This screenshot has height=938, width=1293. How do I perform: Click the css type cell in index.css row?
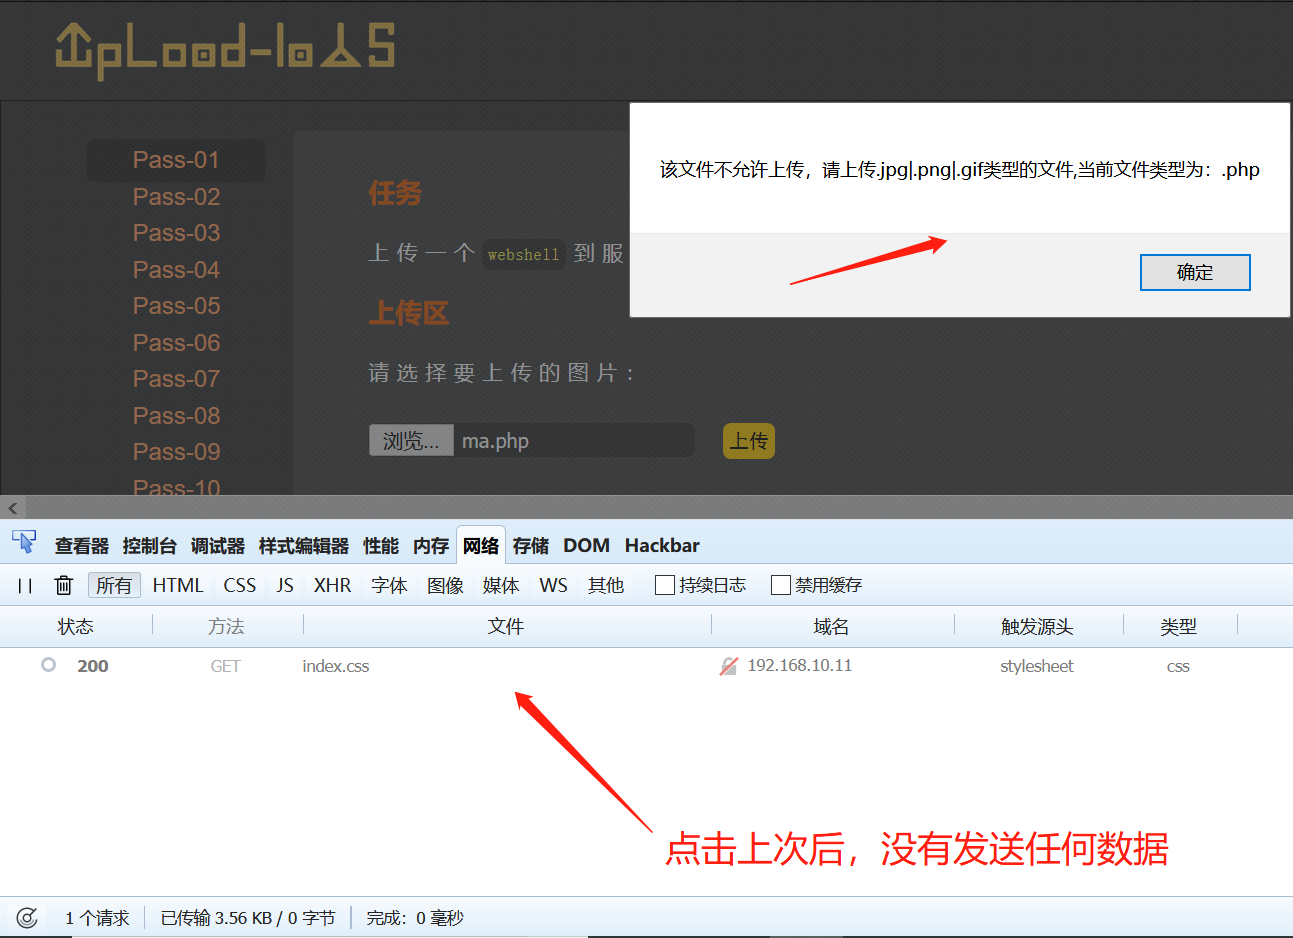coord(1178,666)
